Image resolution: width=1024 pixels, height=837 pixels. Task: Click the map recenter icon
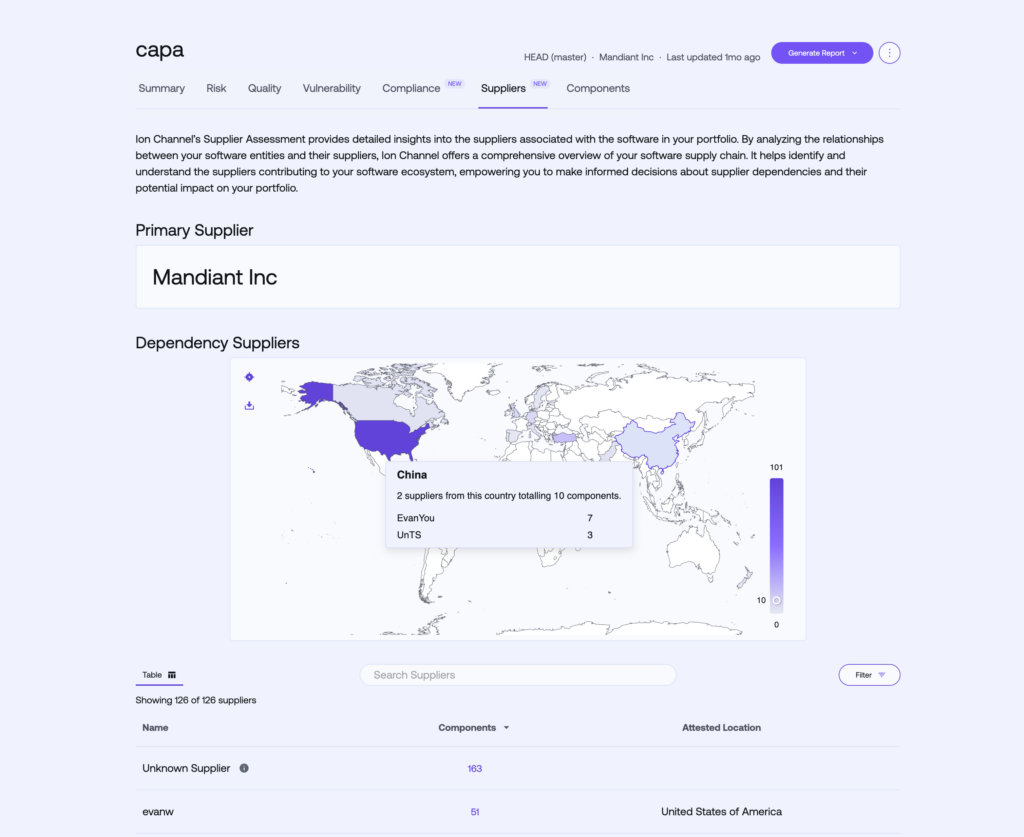[x=249, y=377]
